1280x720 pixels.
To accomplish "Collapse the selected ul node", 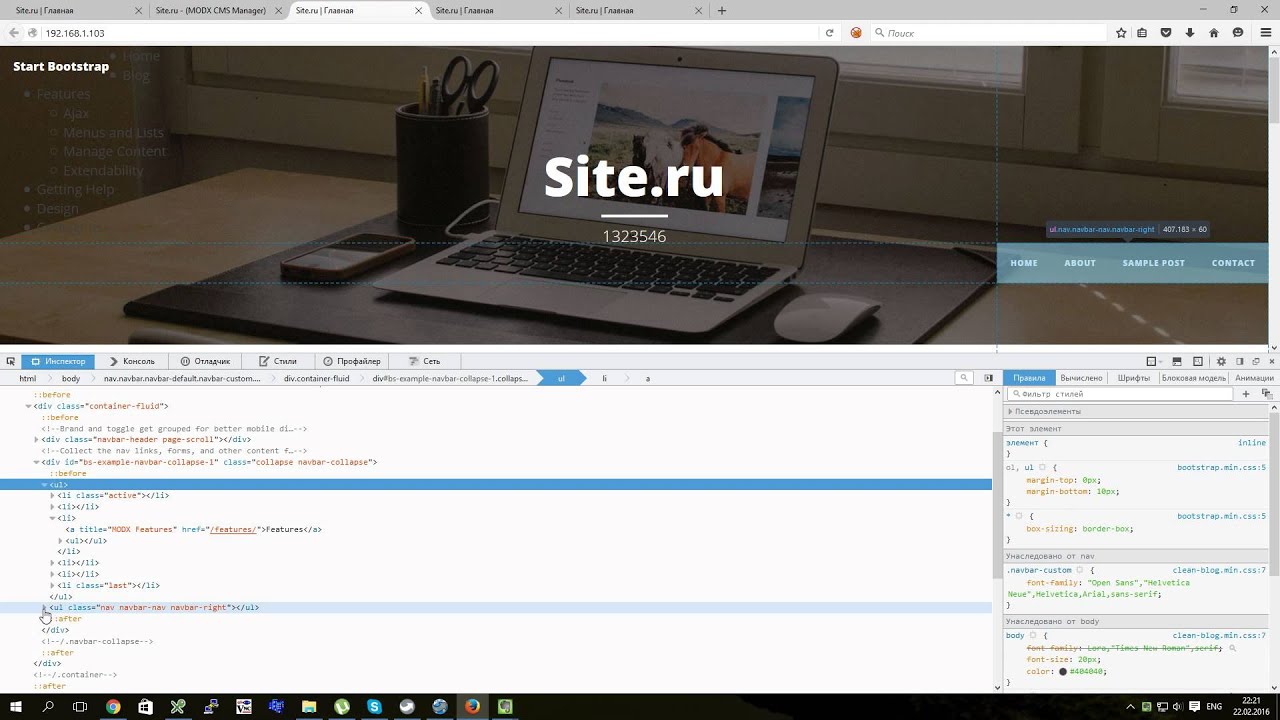I will click(44, 484).
